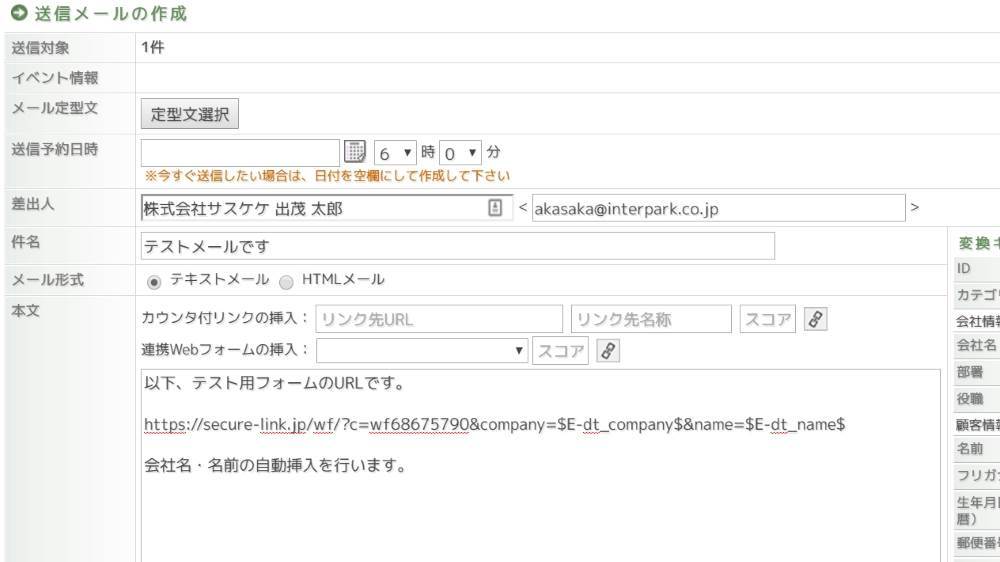Click the 送信対象 row label
This screenshot has width=1000, height=562.
40,47
